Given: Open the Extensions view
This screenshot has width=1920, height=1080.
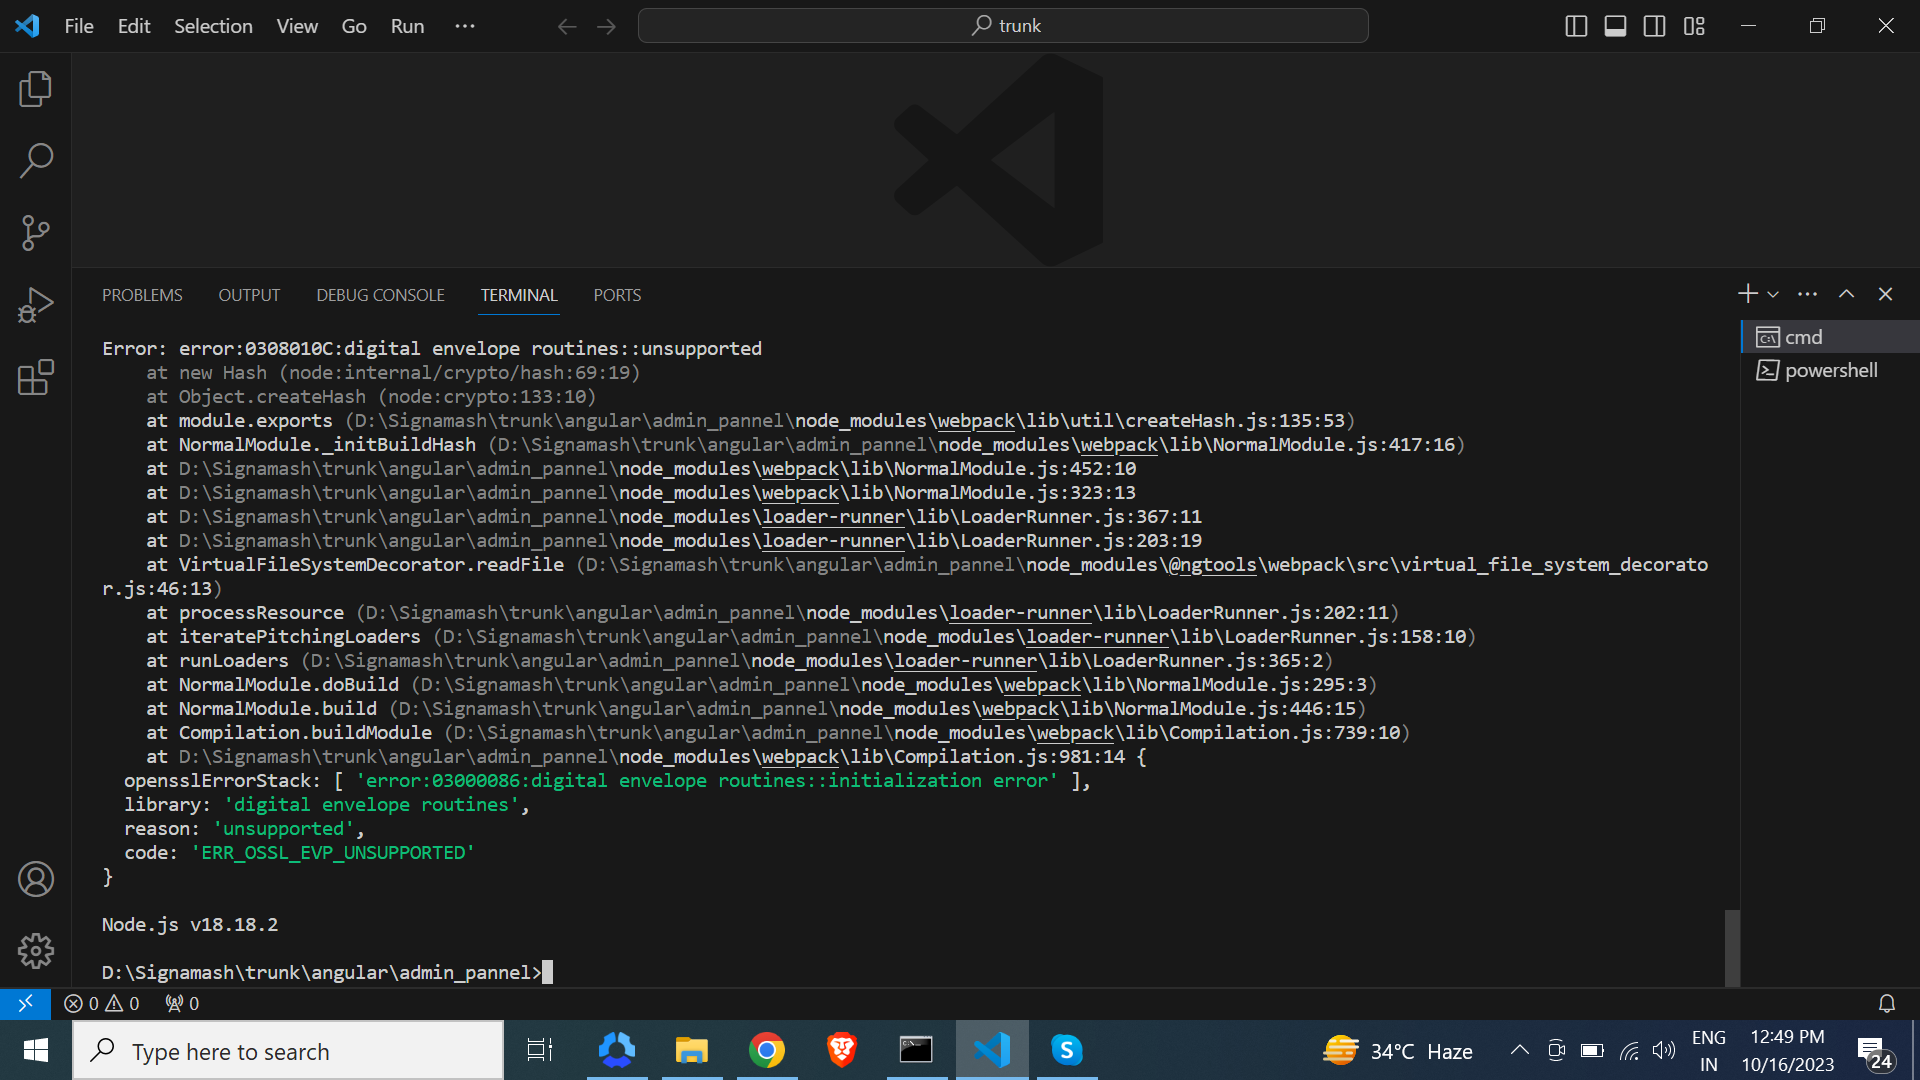Looking at the screenshot, I should tap(36, 377).
